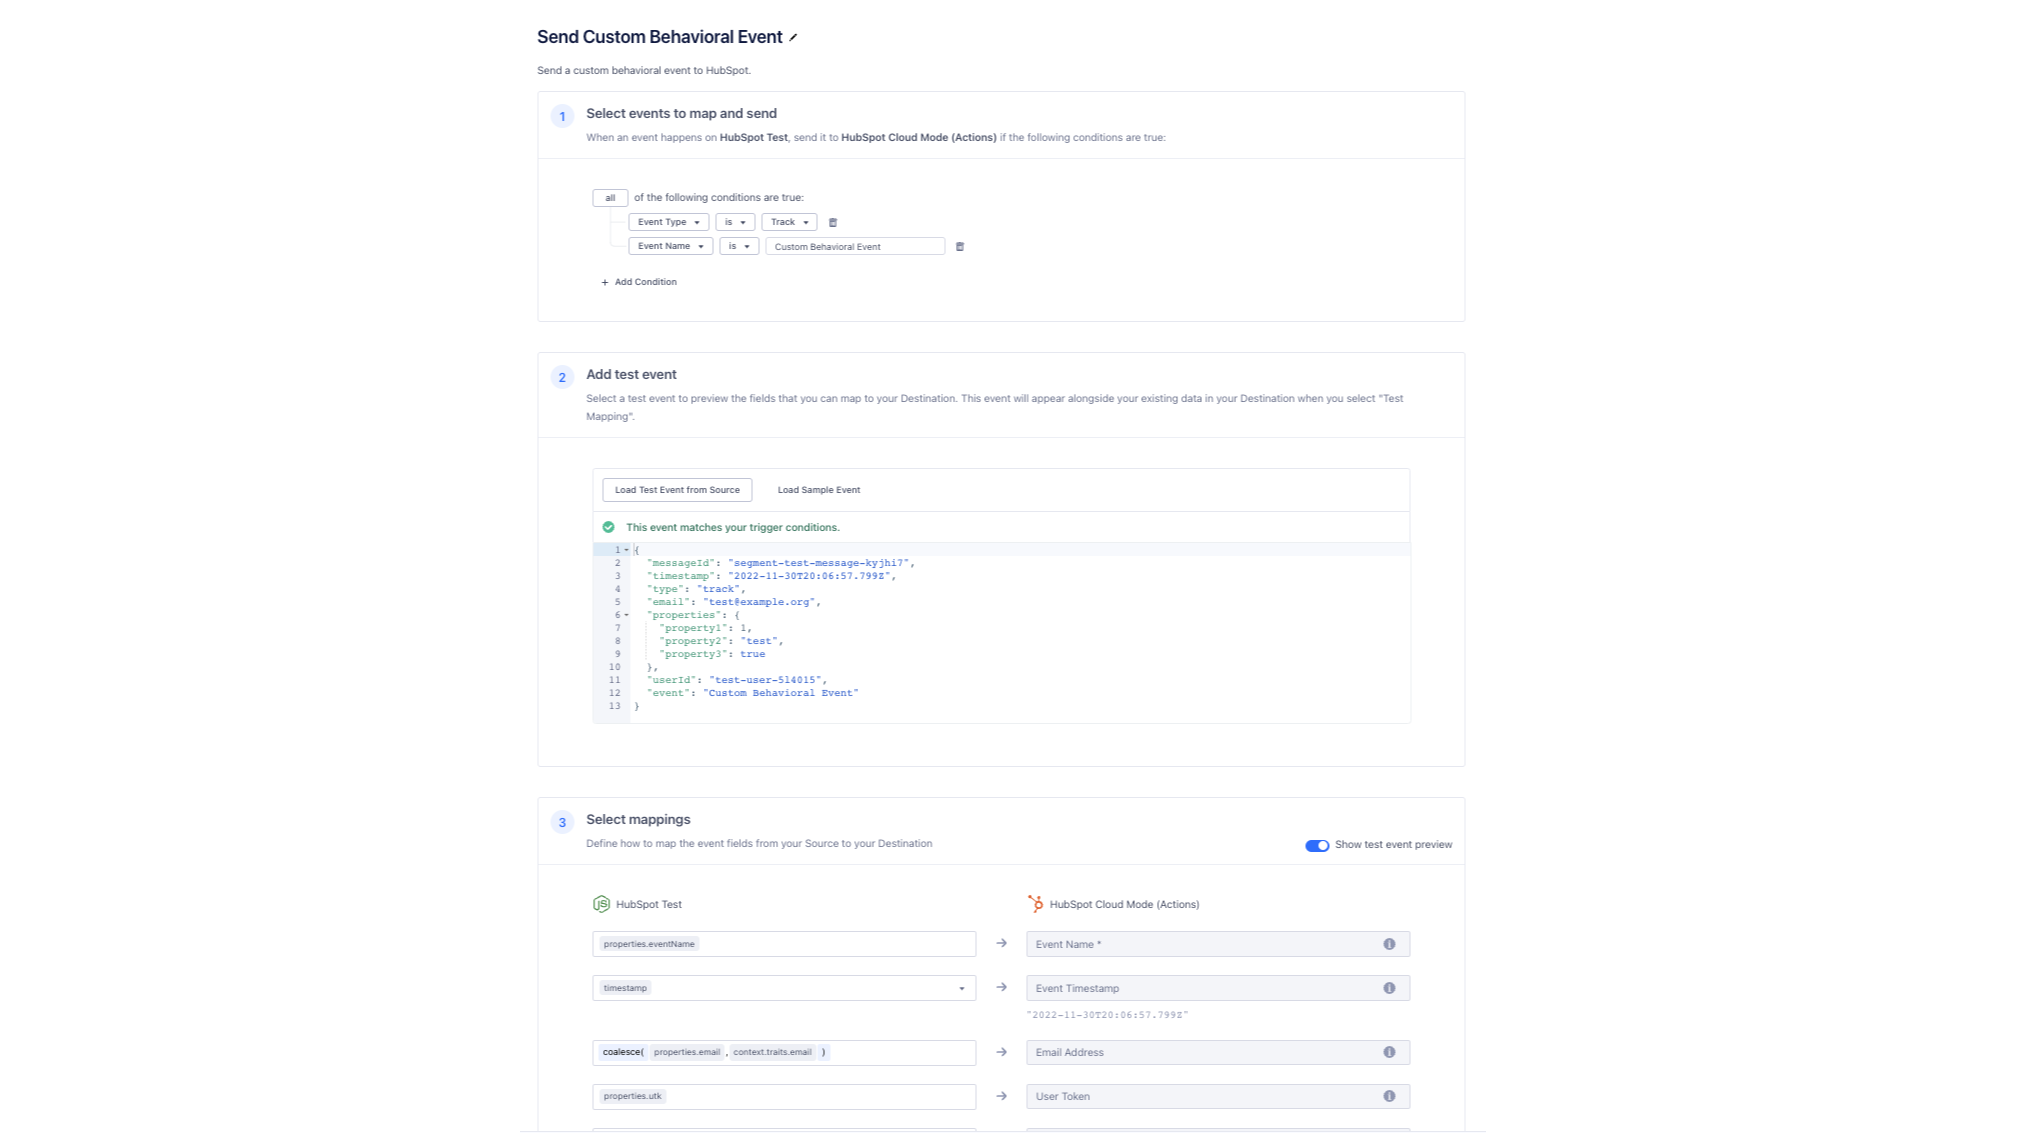This screenshot has width=2019, height=1135.
Task: Open the Track event type dropdown
Action: (x=789, y=222)
